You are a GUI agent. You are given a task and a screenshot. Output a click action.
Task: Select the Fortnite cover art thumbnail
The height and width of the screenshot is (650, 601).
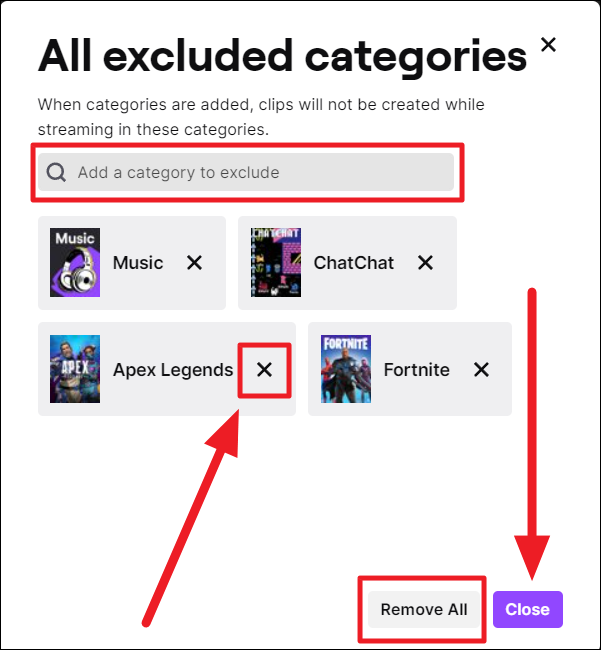point(346,369)
